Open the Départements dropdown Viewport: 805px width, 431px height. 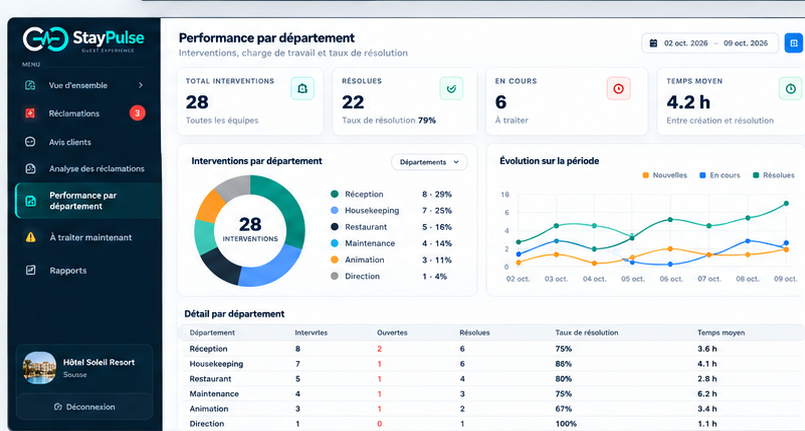coord(429,162)
